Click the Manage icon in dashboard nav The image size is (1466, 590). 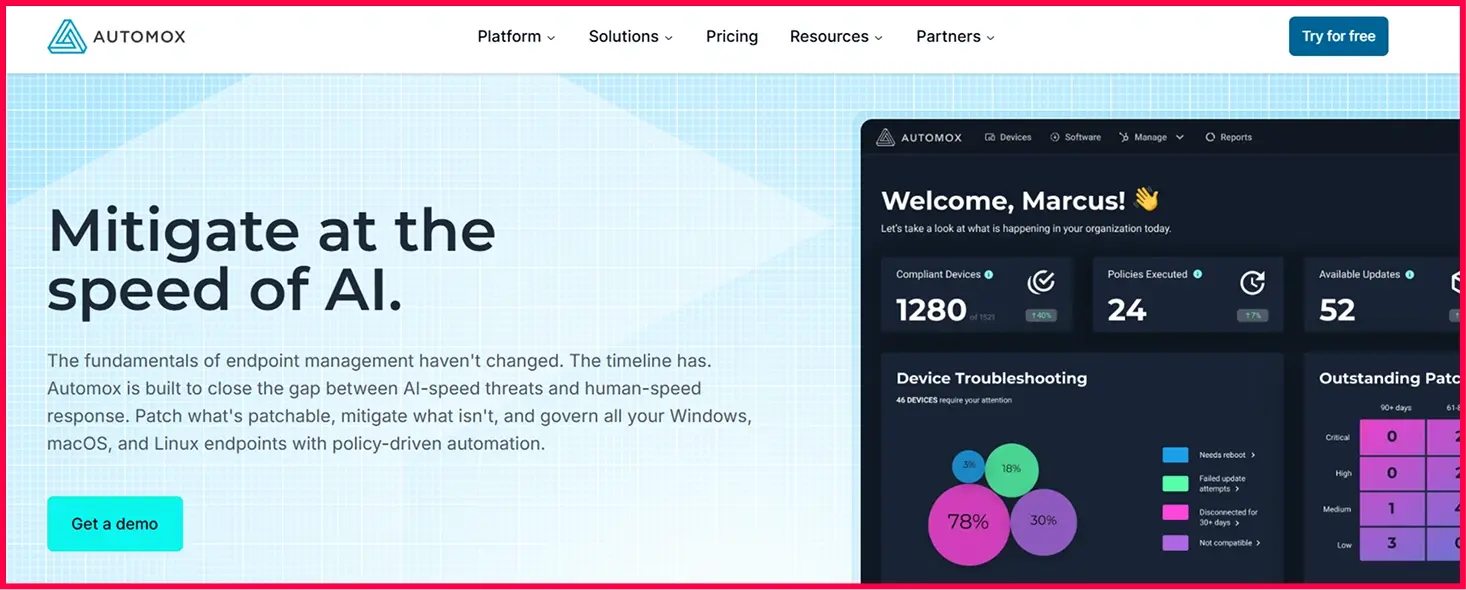tap(1124, 137)
